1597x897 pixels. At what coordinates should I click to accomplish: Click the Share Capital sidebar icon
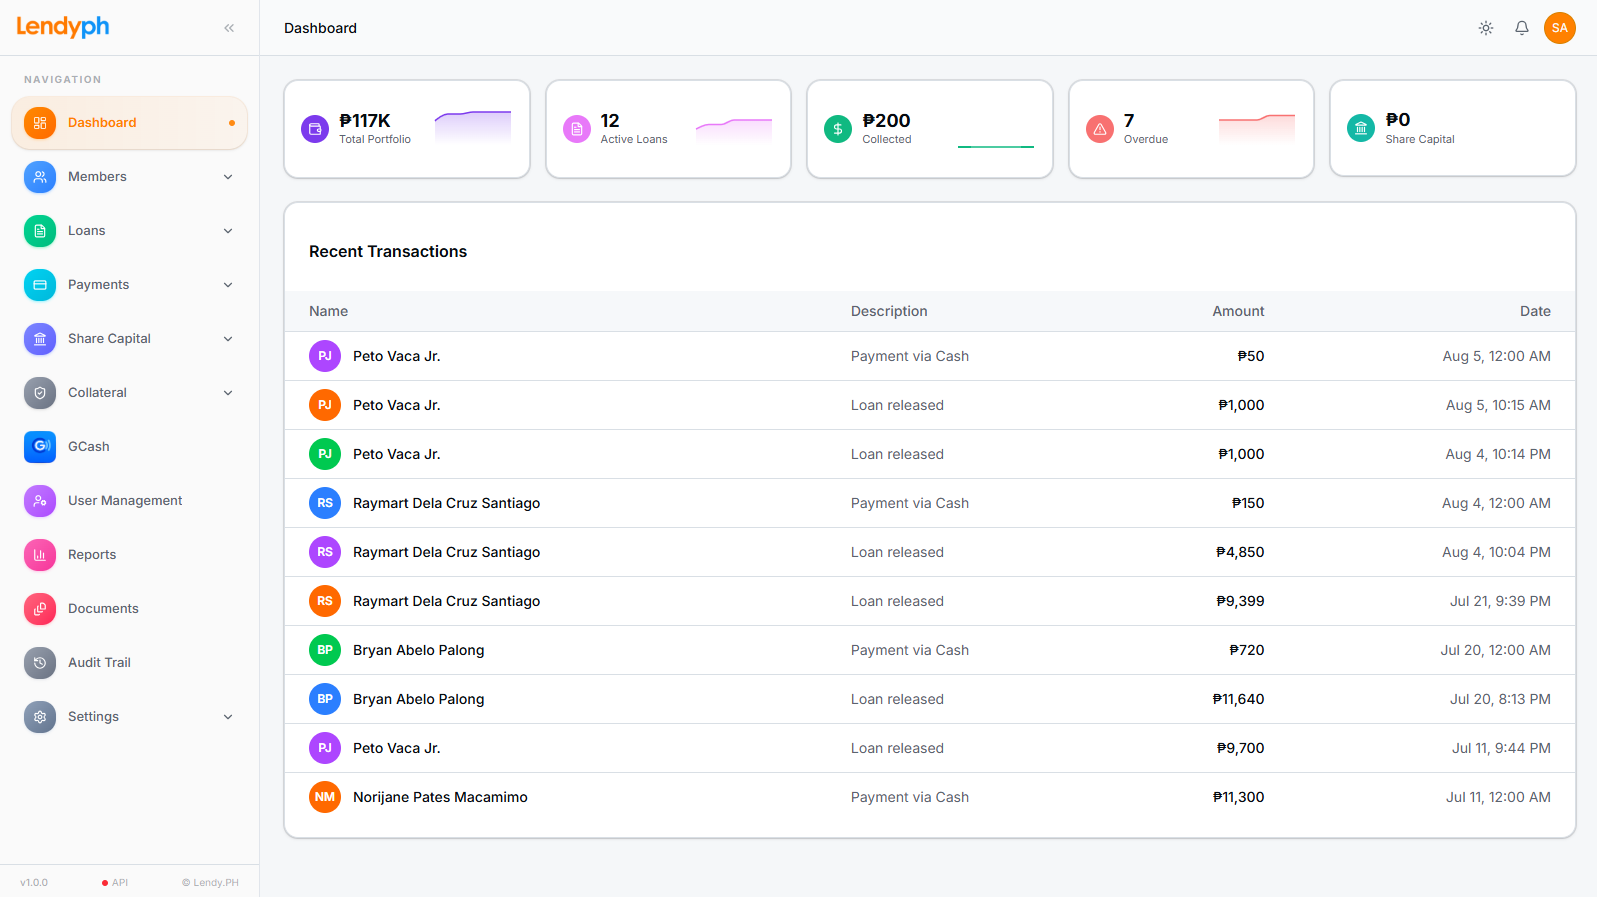40,339
